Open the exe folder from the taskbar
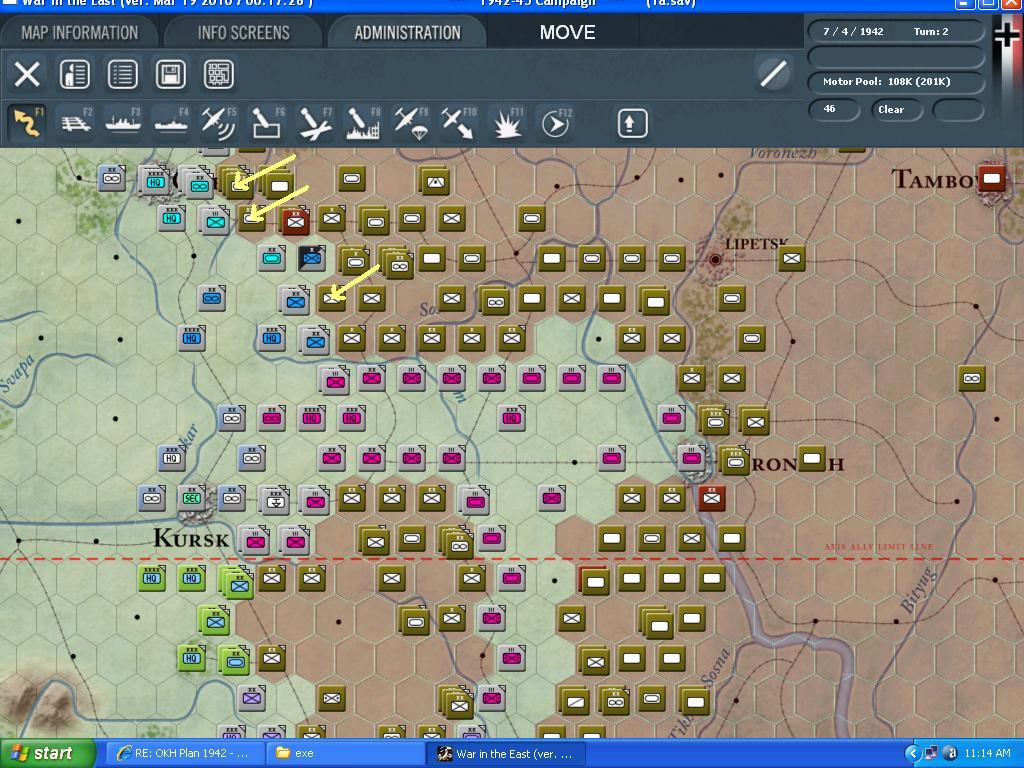The height and width of the screenshot is (768, 1024). click(345, 753)
